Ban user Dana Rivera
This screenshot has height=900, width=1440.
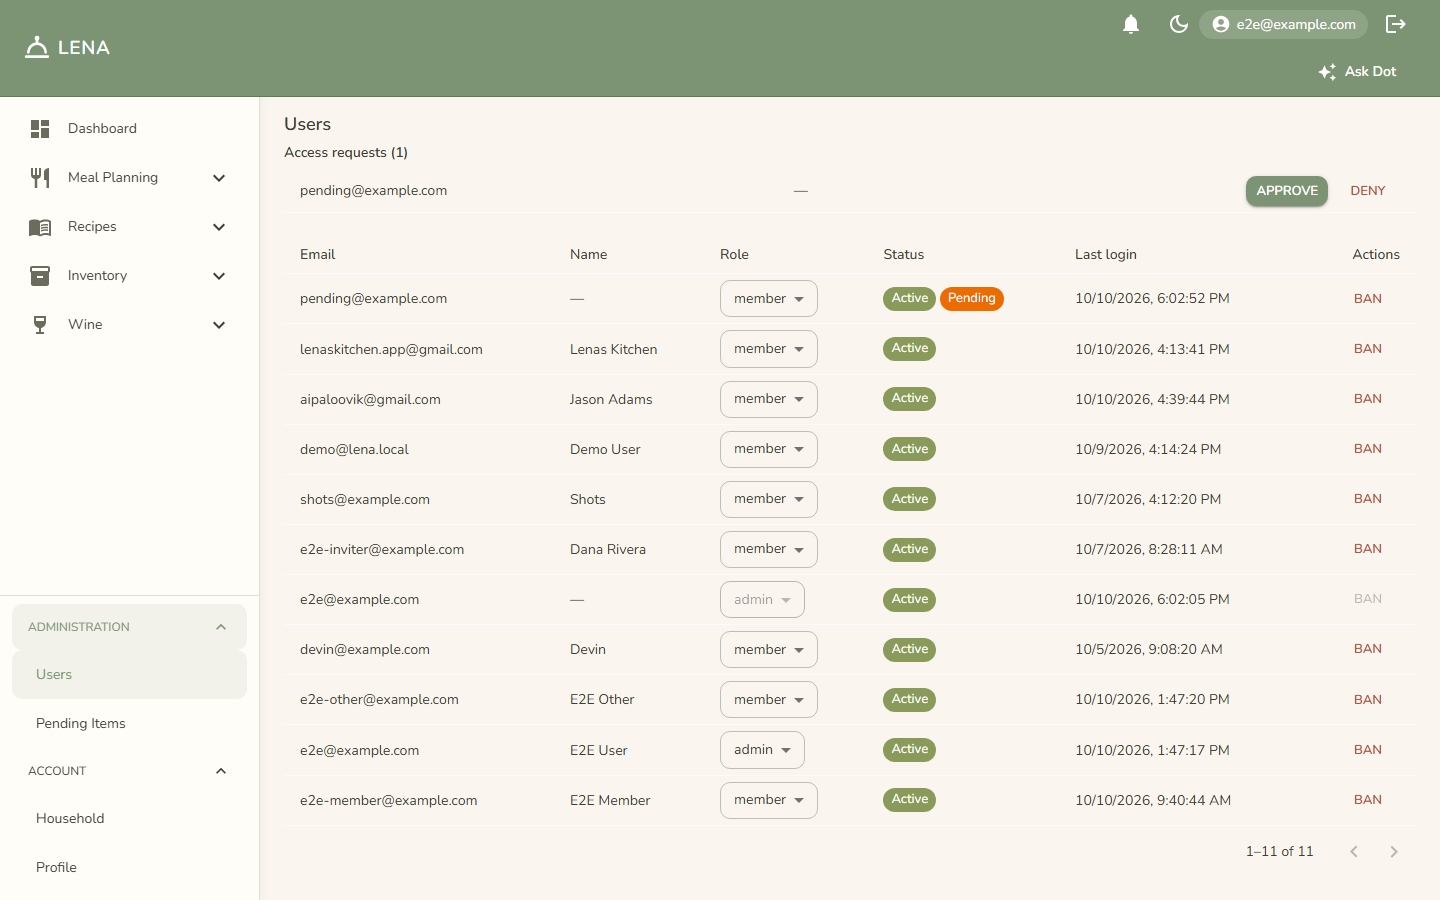[x=1367, y=549]
